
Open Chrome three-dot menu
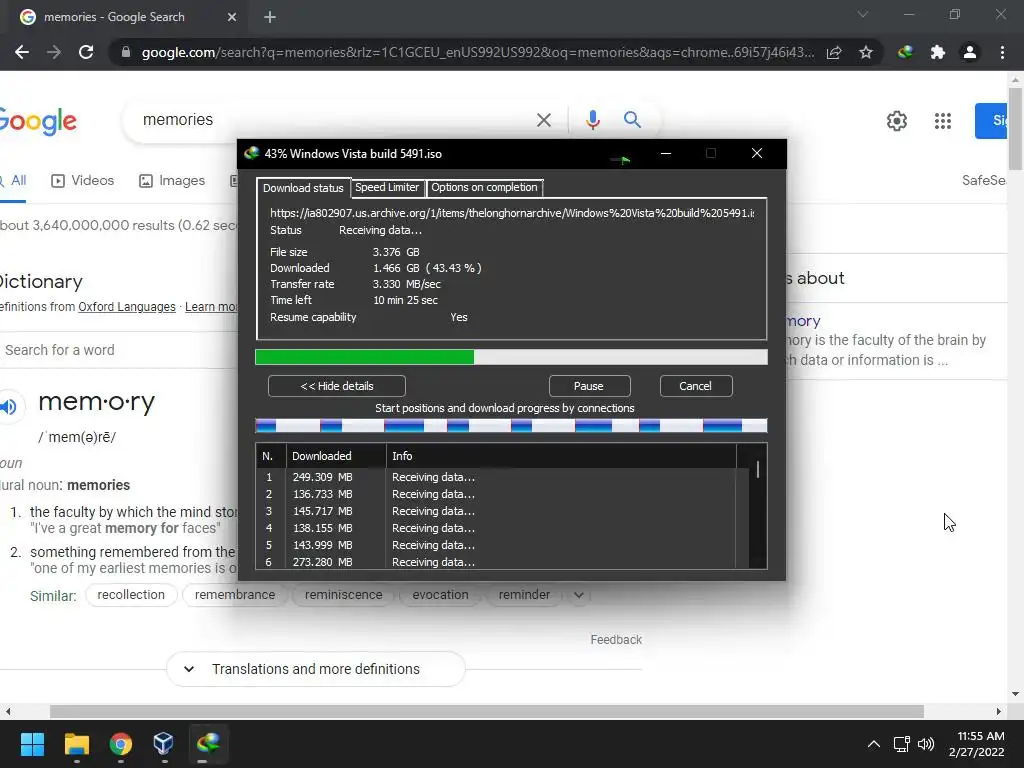click(1002, 52)
